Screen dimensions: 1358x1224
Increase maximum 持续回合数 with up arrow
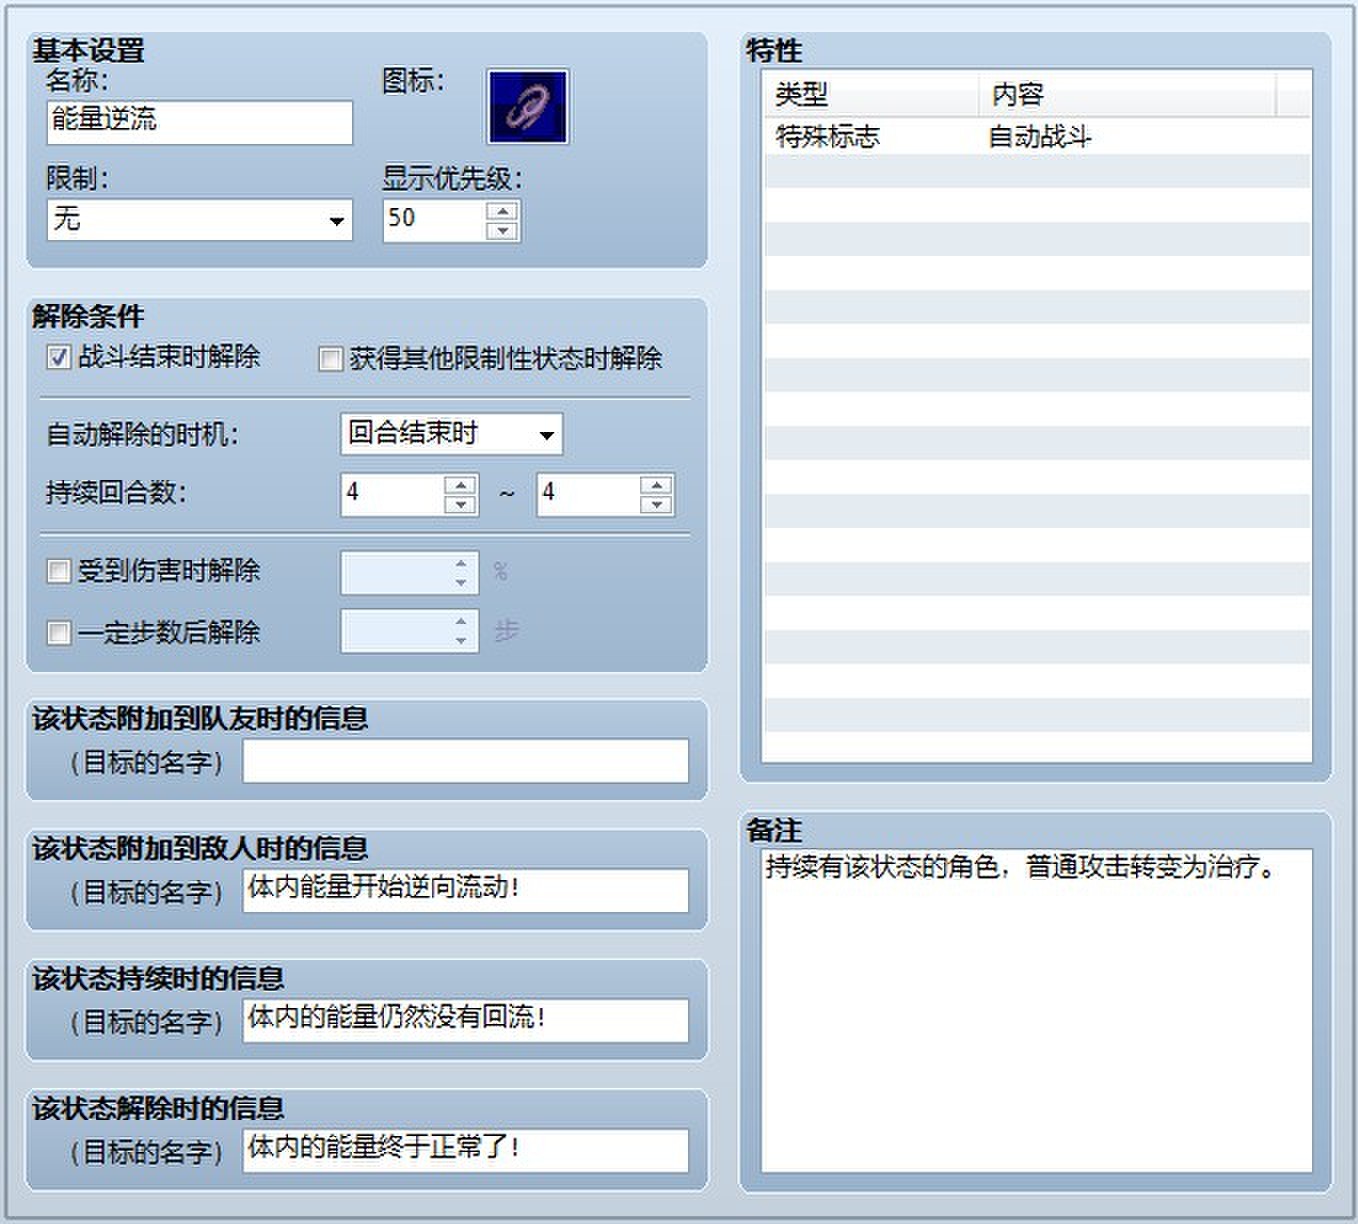tap(656, 485)
